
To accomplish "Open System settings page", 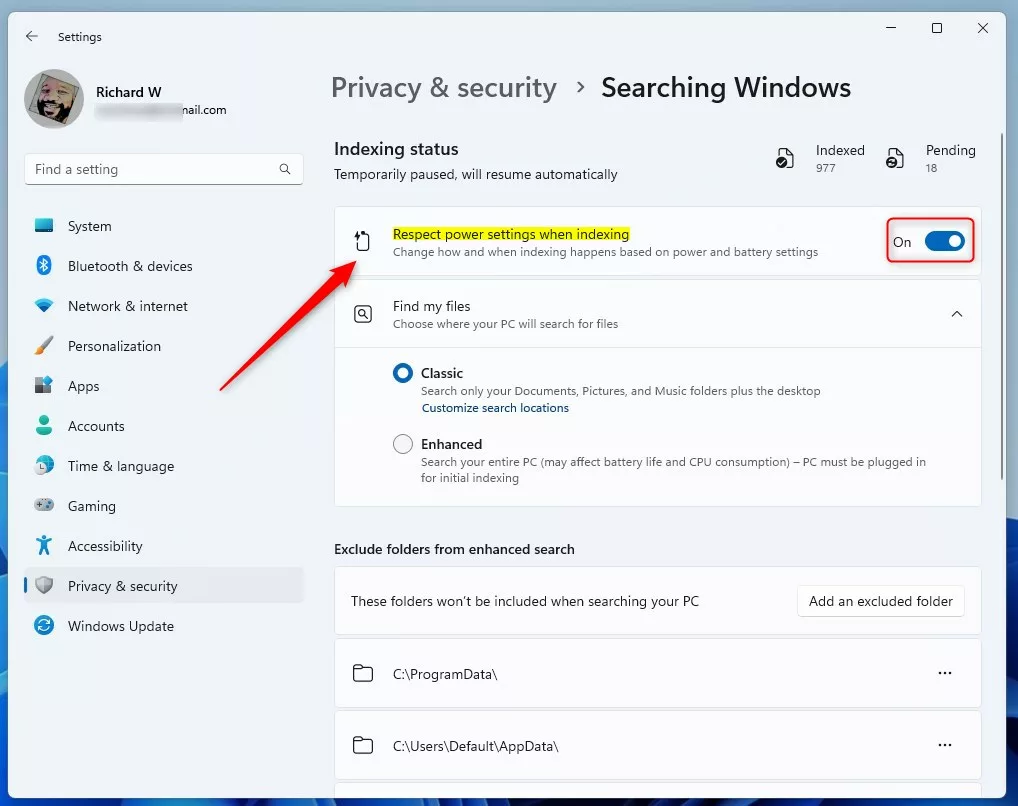I will [x=164, y=226].
